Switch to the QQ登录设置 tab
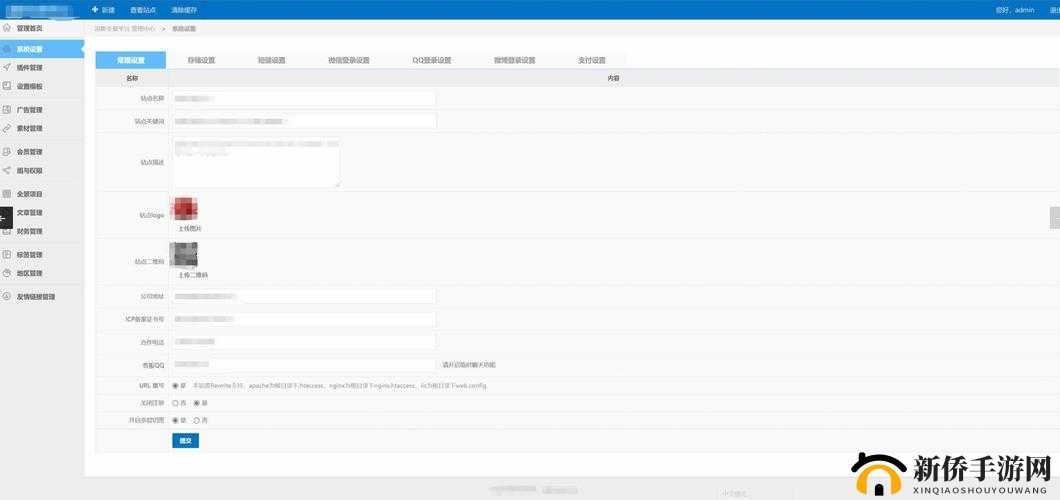The image size is (1060, 500). [432, 60]
